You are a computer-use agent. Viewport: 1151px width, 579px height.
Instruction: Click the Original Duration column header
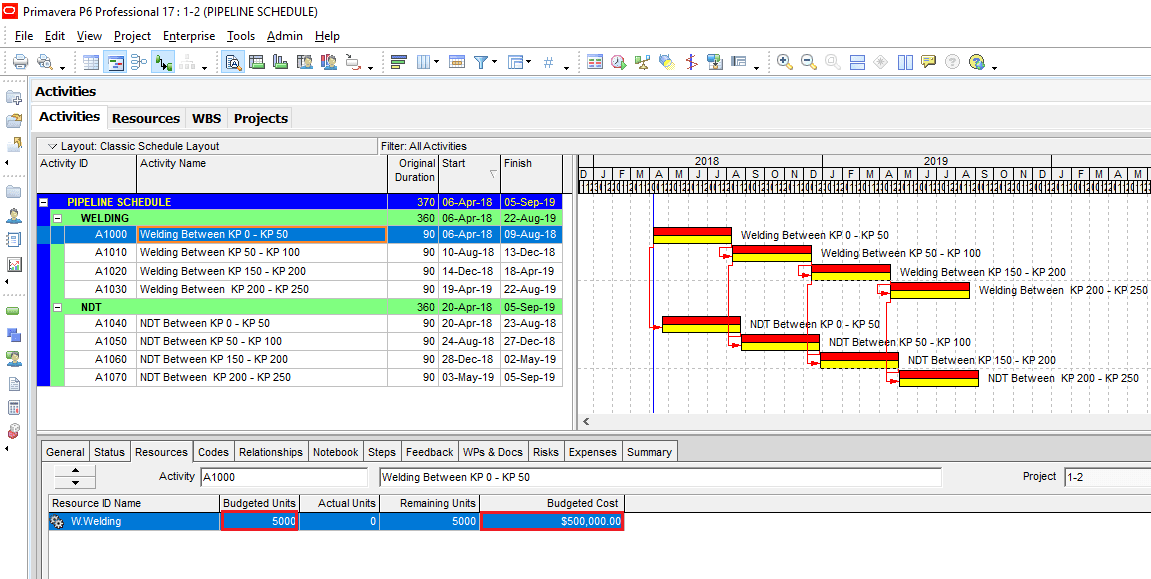[413, 174]
